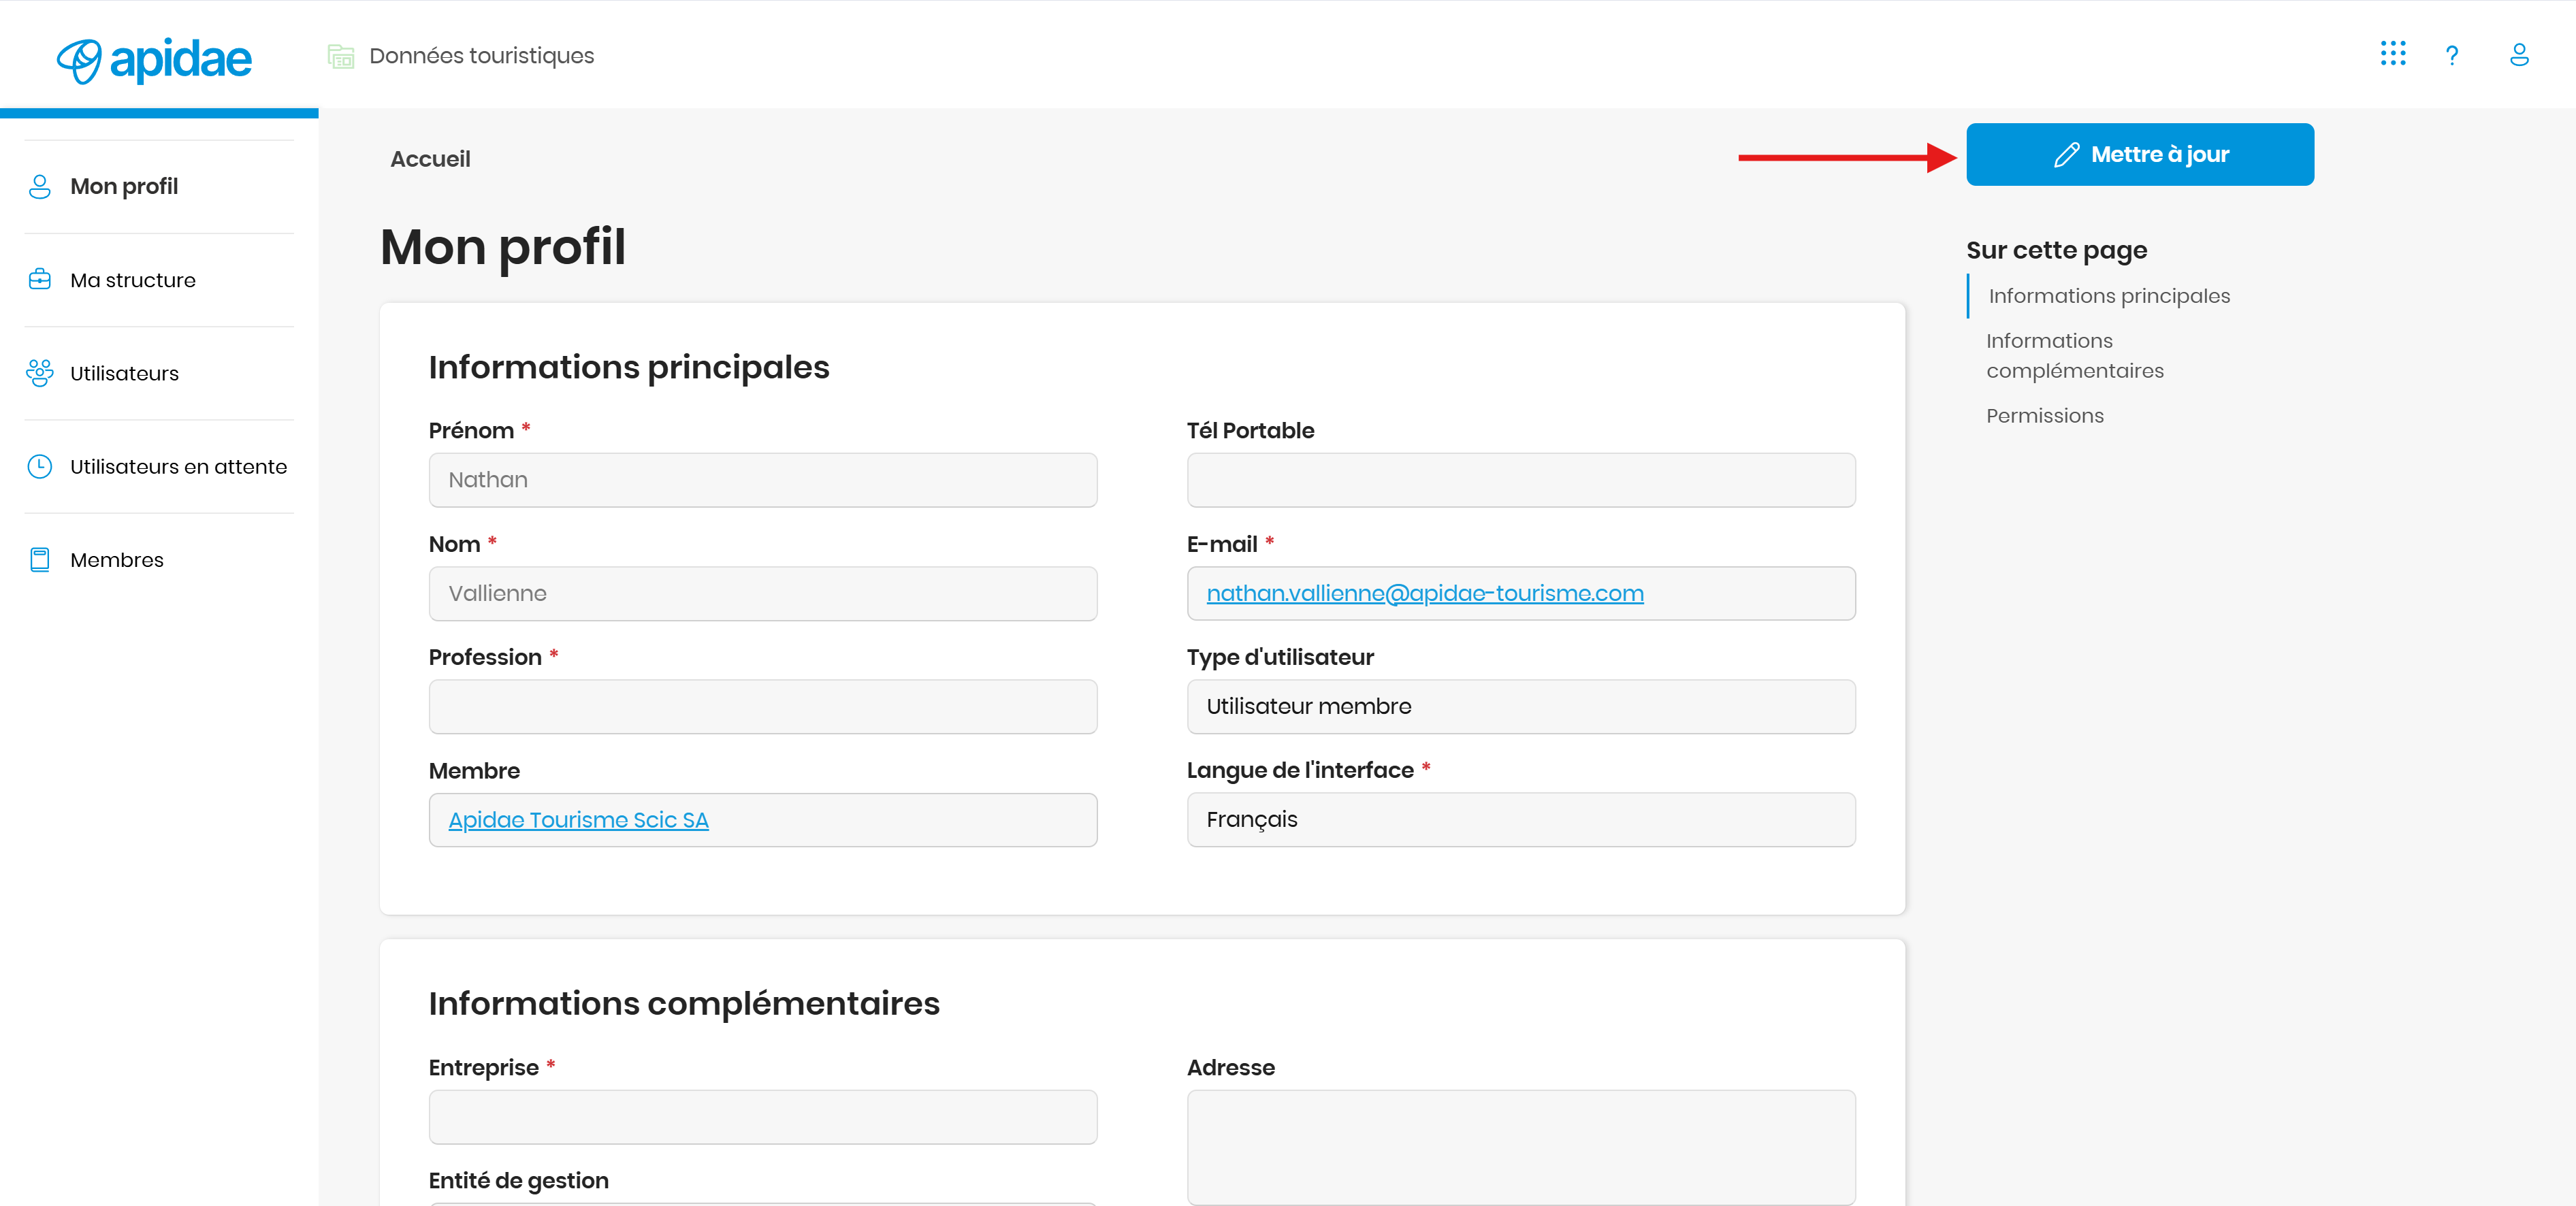This screenshot has width=2576, height=1206.
Task: Click the empty Entreprise field
Action: click(x=763, y=1117)
